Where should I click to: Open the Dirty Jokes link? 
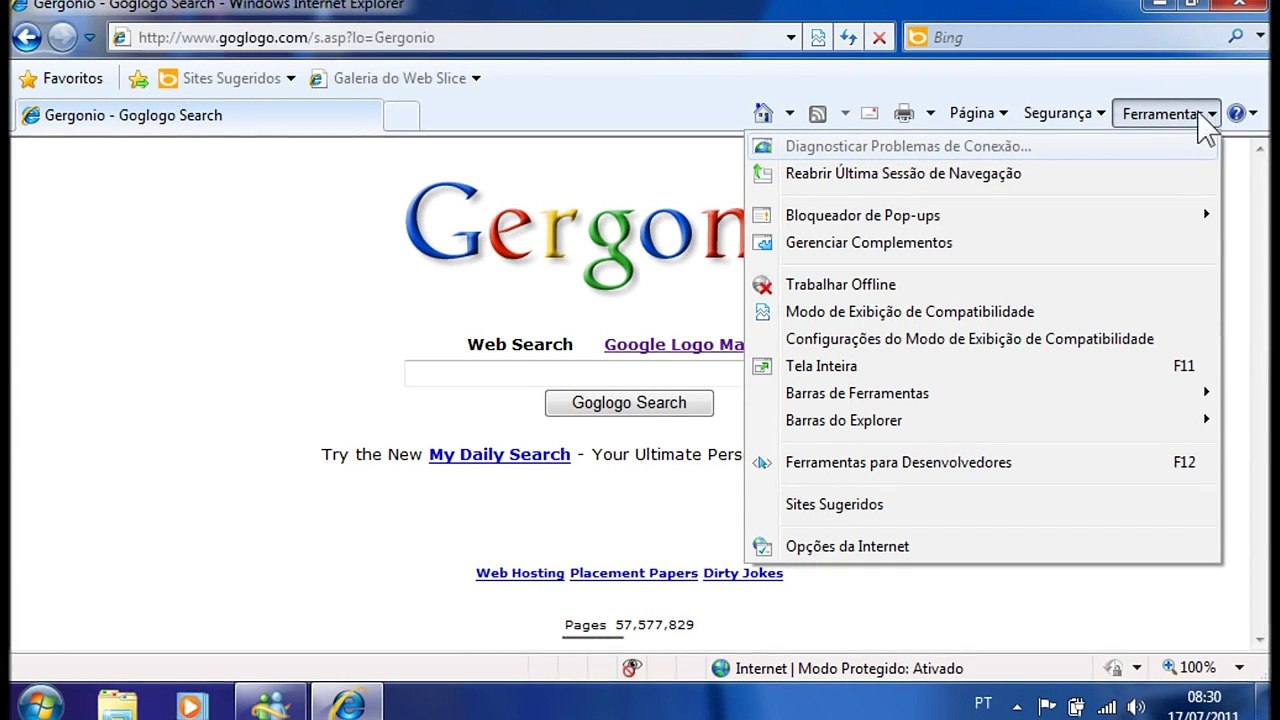click(x=743, y=573)
